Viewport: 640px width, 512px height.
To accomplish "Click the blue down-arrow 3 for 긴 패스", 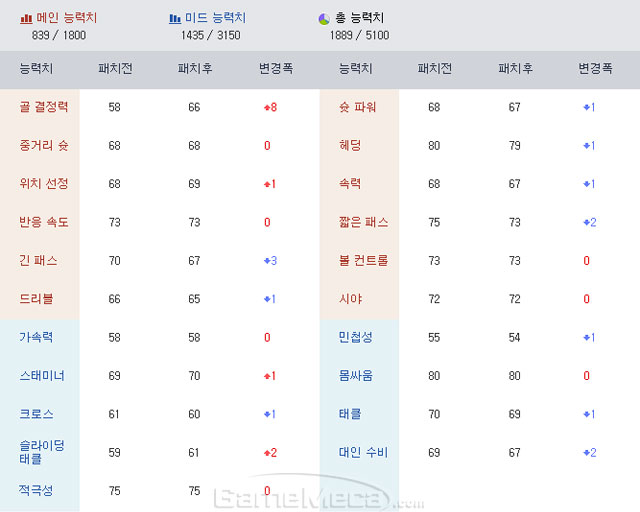I will [270, 260].
